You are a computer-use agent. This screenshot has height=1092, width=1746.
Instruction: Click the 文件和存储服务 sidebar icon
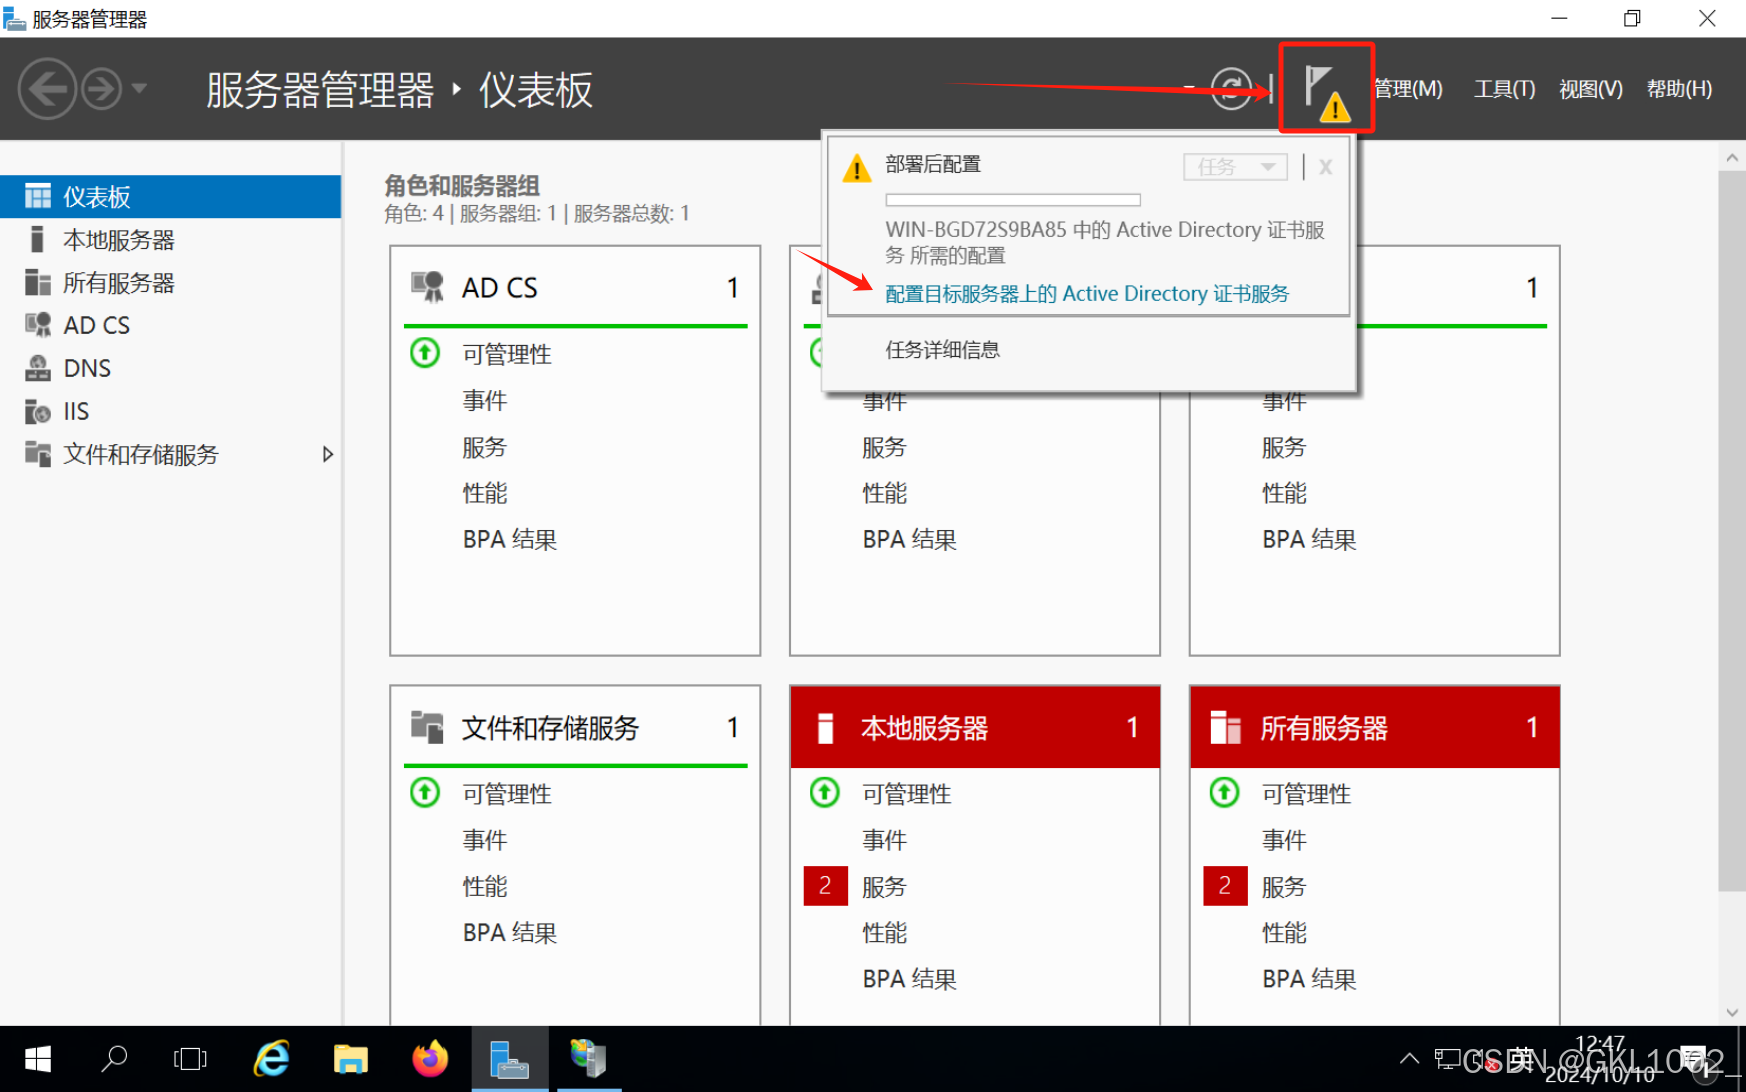(38, 454)
